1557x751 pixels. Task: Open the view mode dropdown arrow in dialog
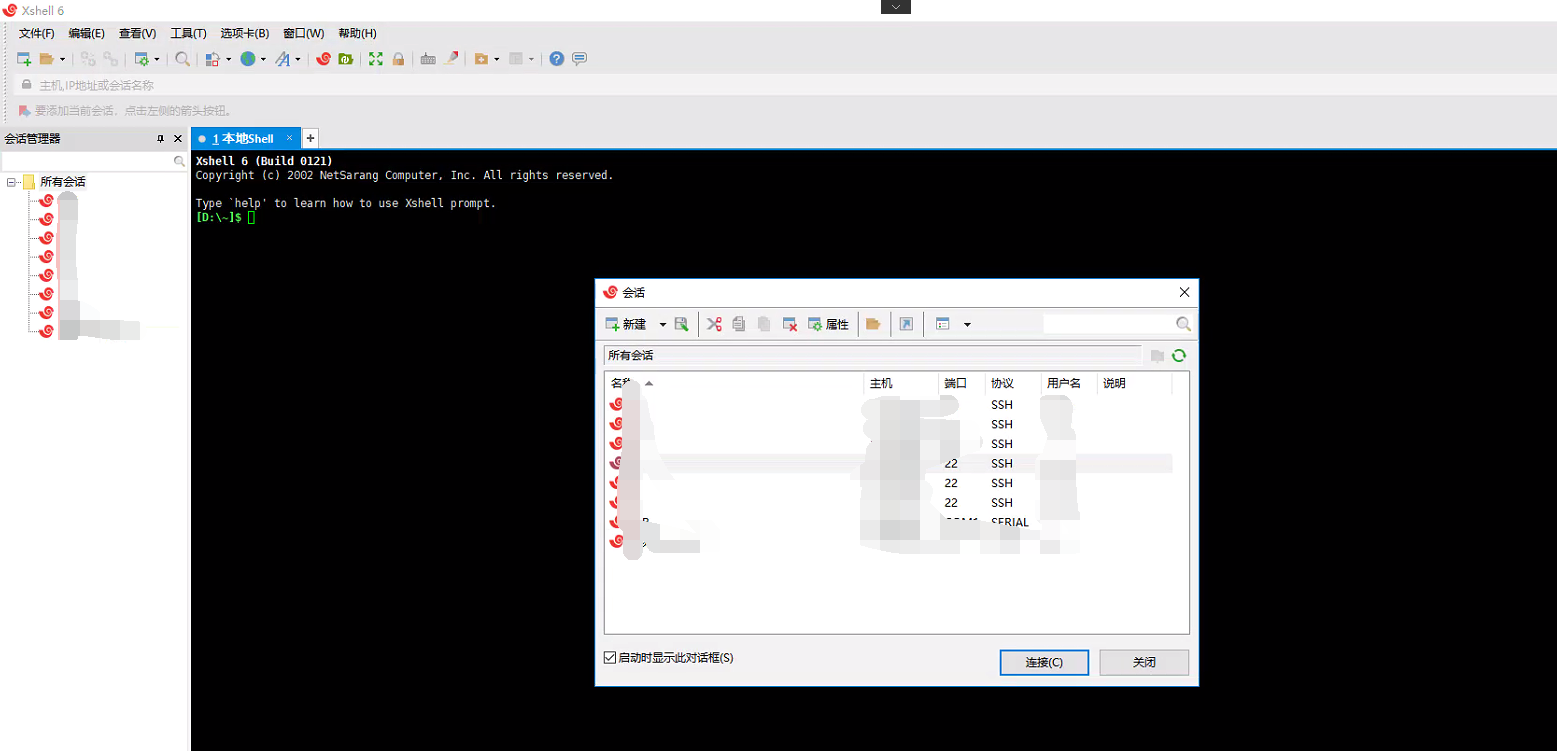967,324
